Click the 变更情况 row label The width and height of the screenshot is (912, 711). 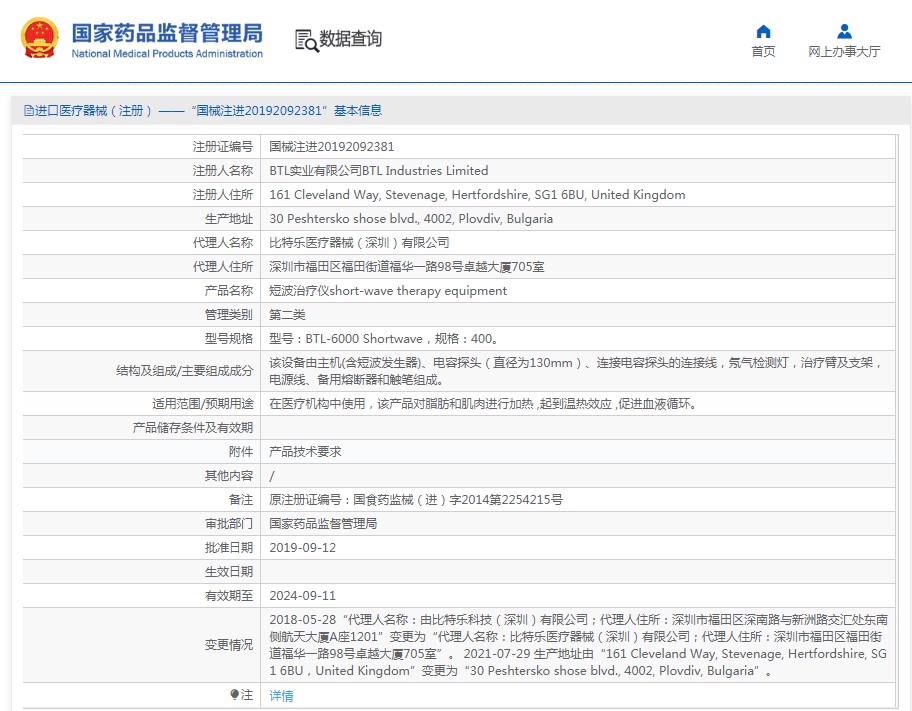(229, 645)
